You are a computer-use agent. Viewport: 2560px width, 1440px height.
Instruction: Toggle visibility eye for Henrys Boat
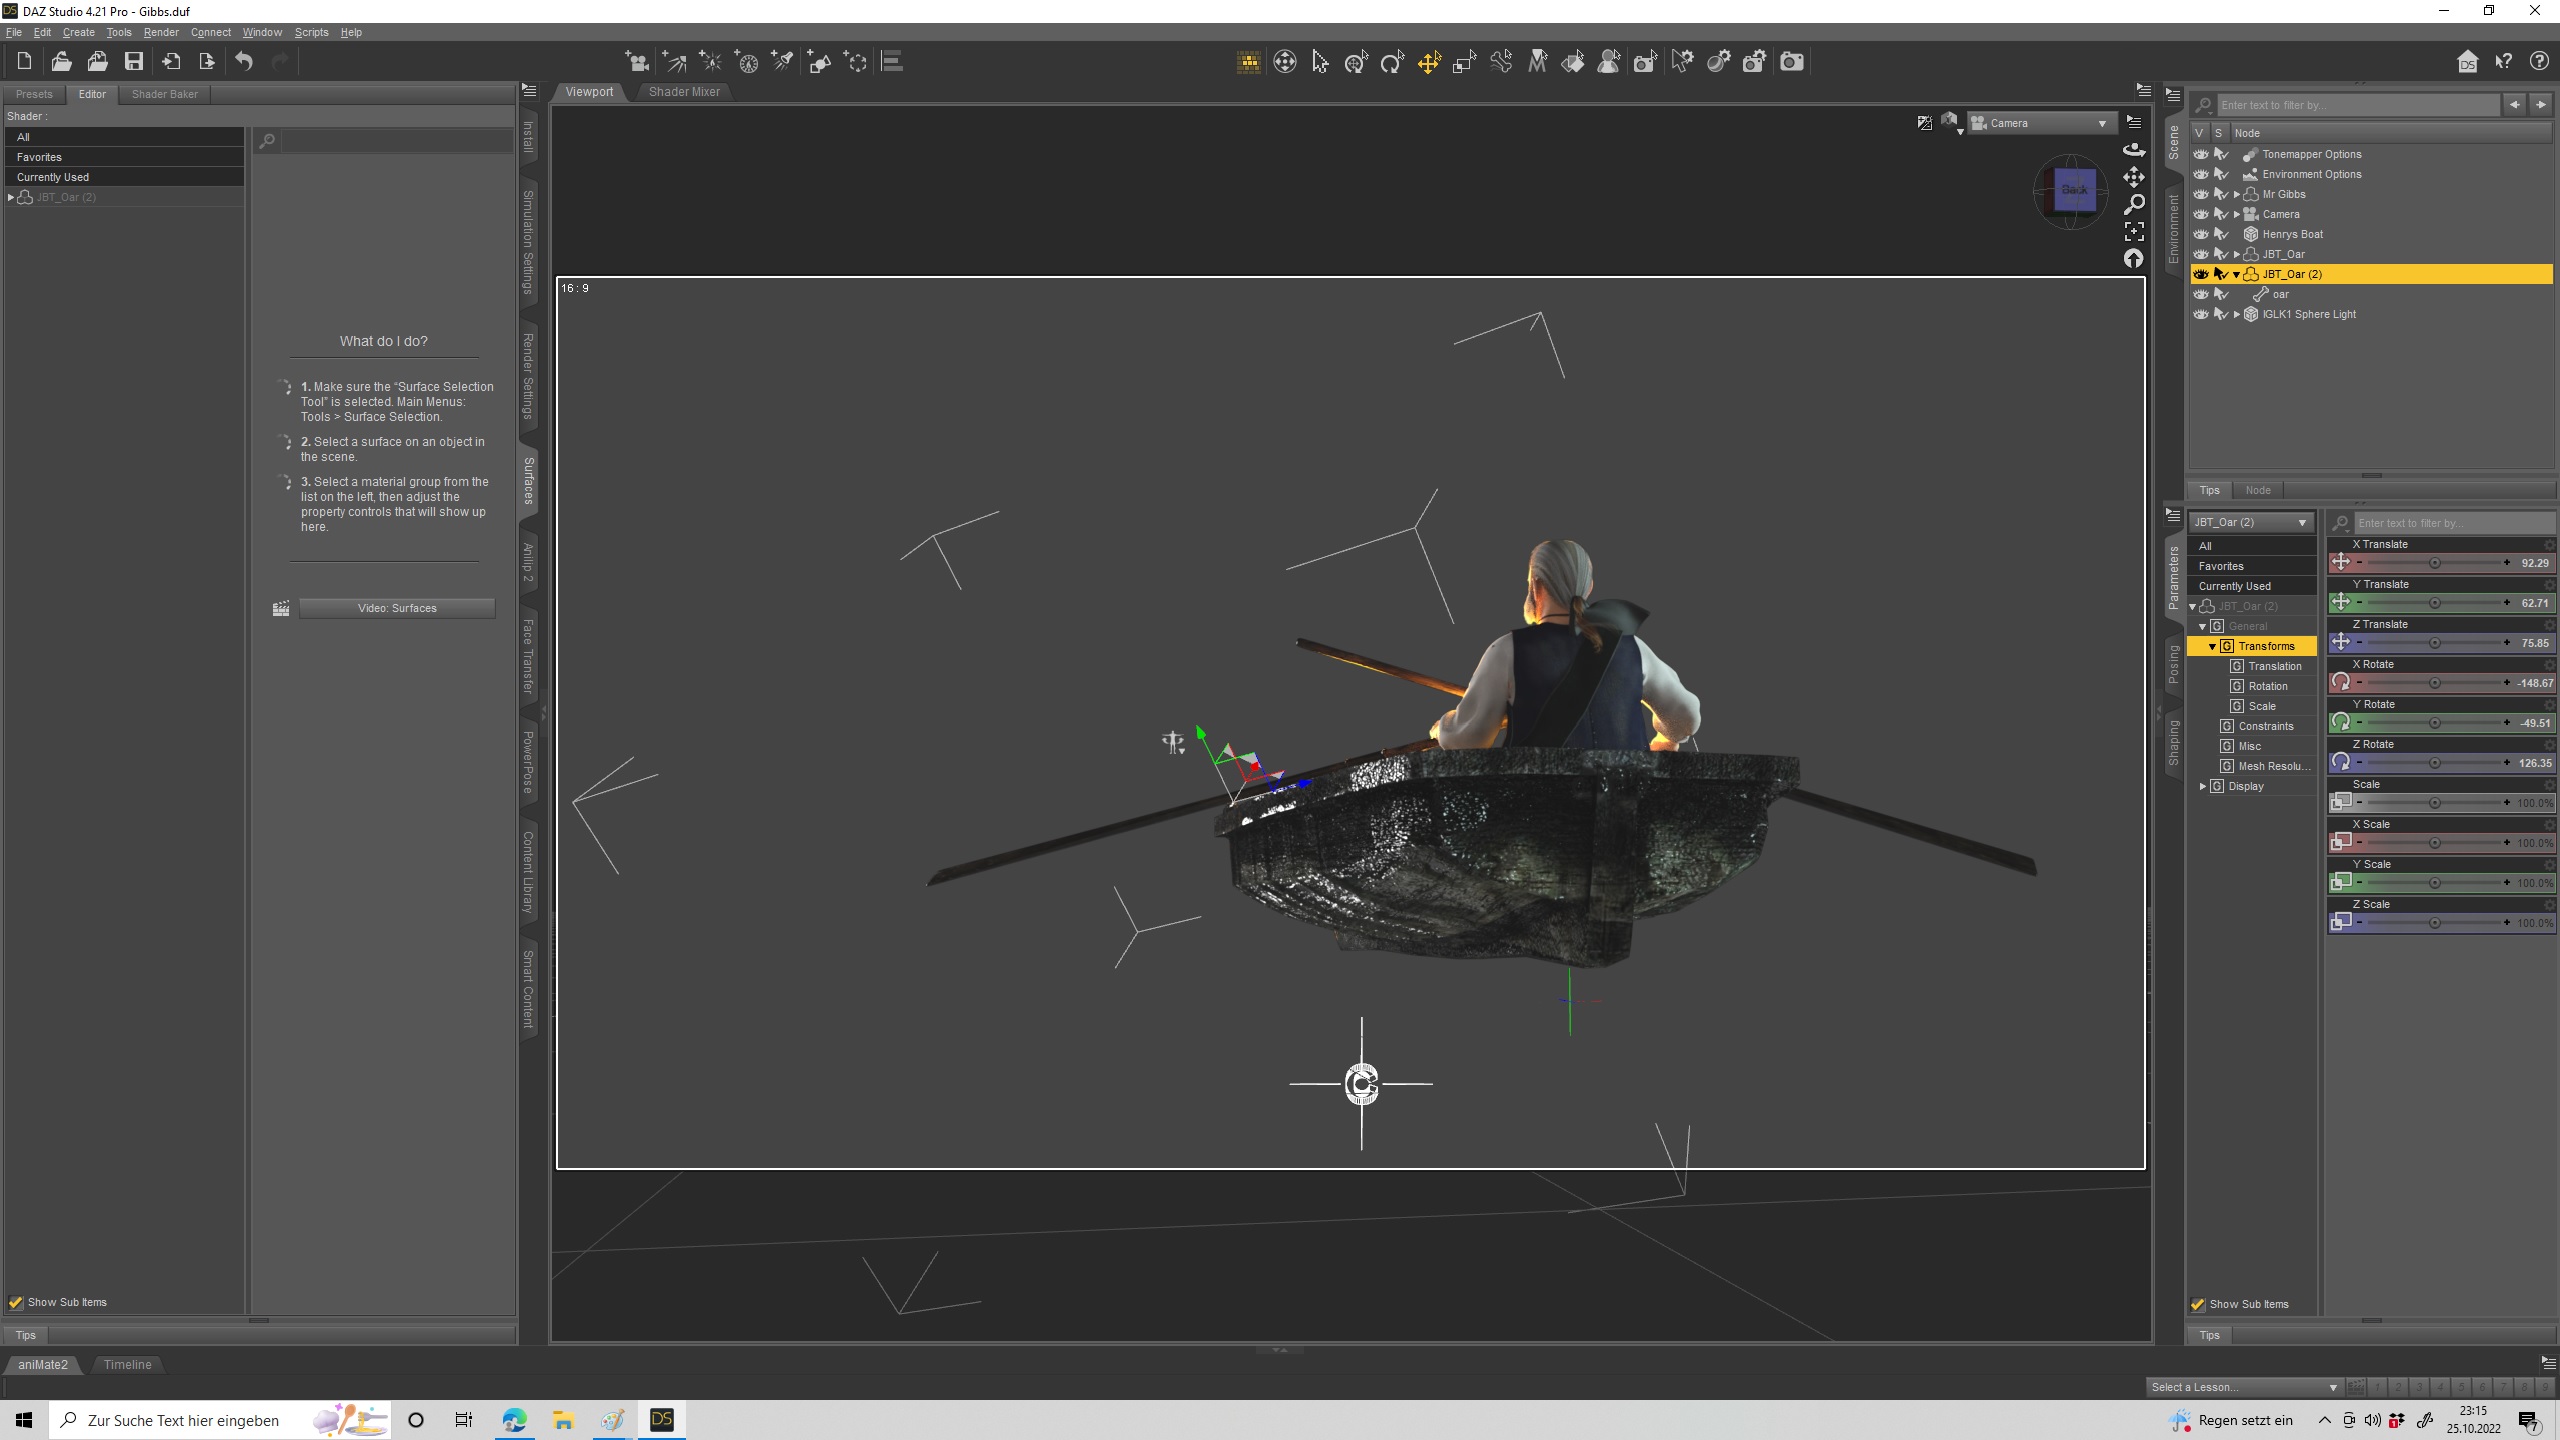[x=2200, y=234]
